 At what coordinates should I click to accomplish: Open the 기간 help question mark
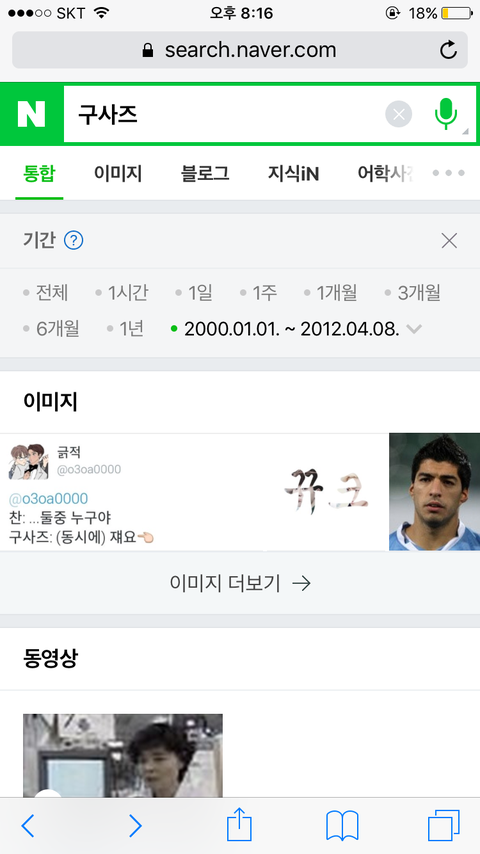tap(74, 240)
